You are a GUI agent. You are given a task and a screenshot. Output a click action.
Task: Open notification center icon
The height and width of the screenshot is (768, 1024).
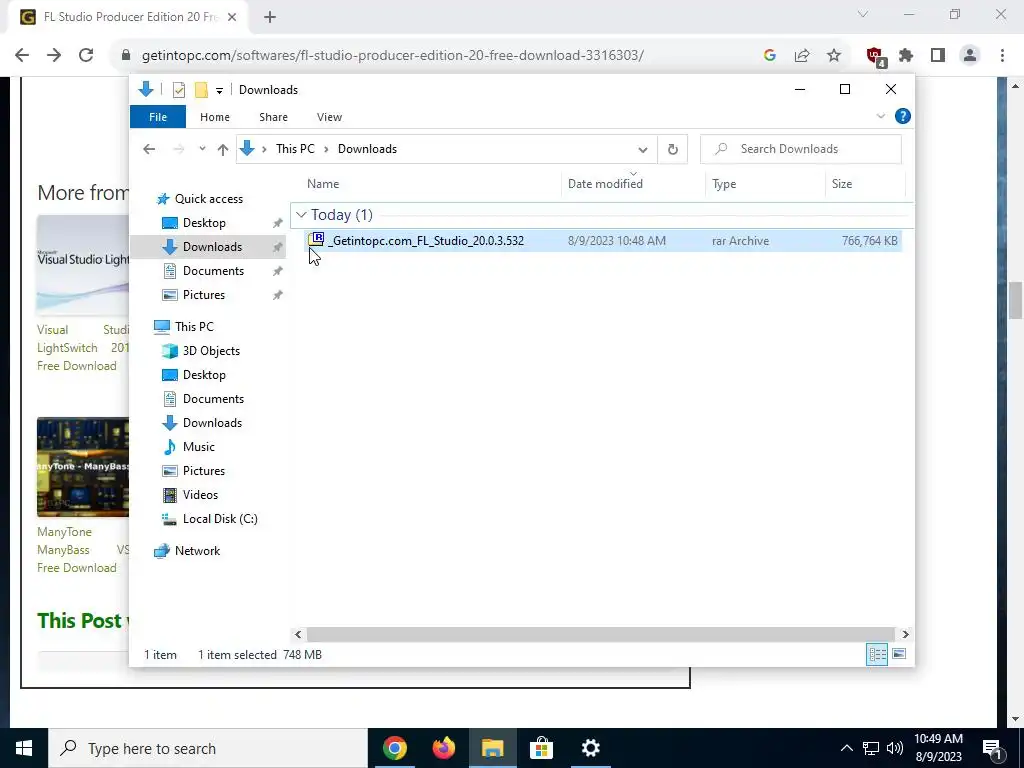click(993, 748)
